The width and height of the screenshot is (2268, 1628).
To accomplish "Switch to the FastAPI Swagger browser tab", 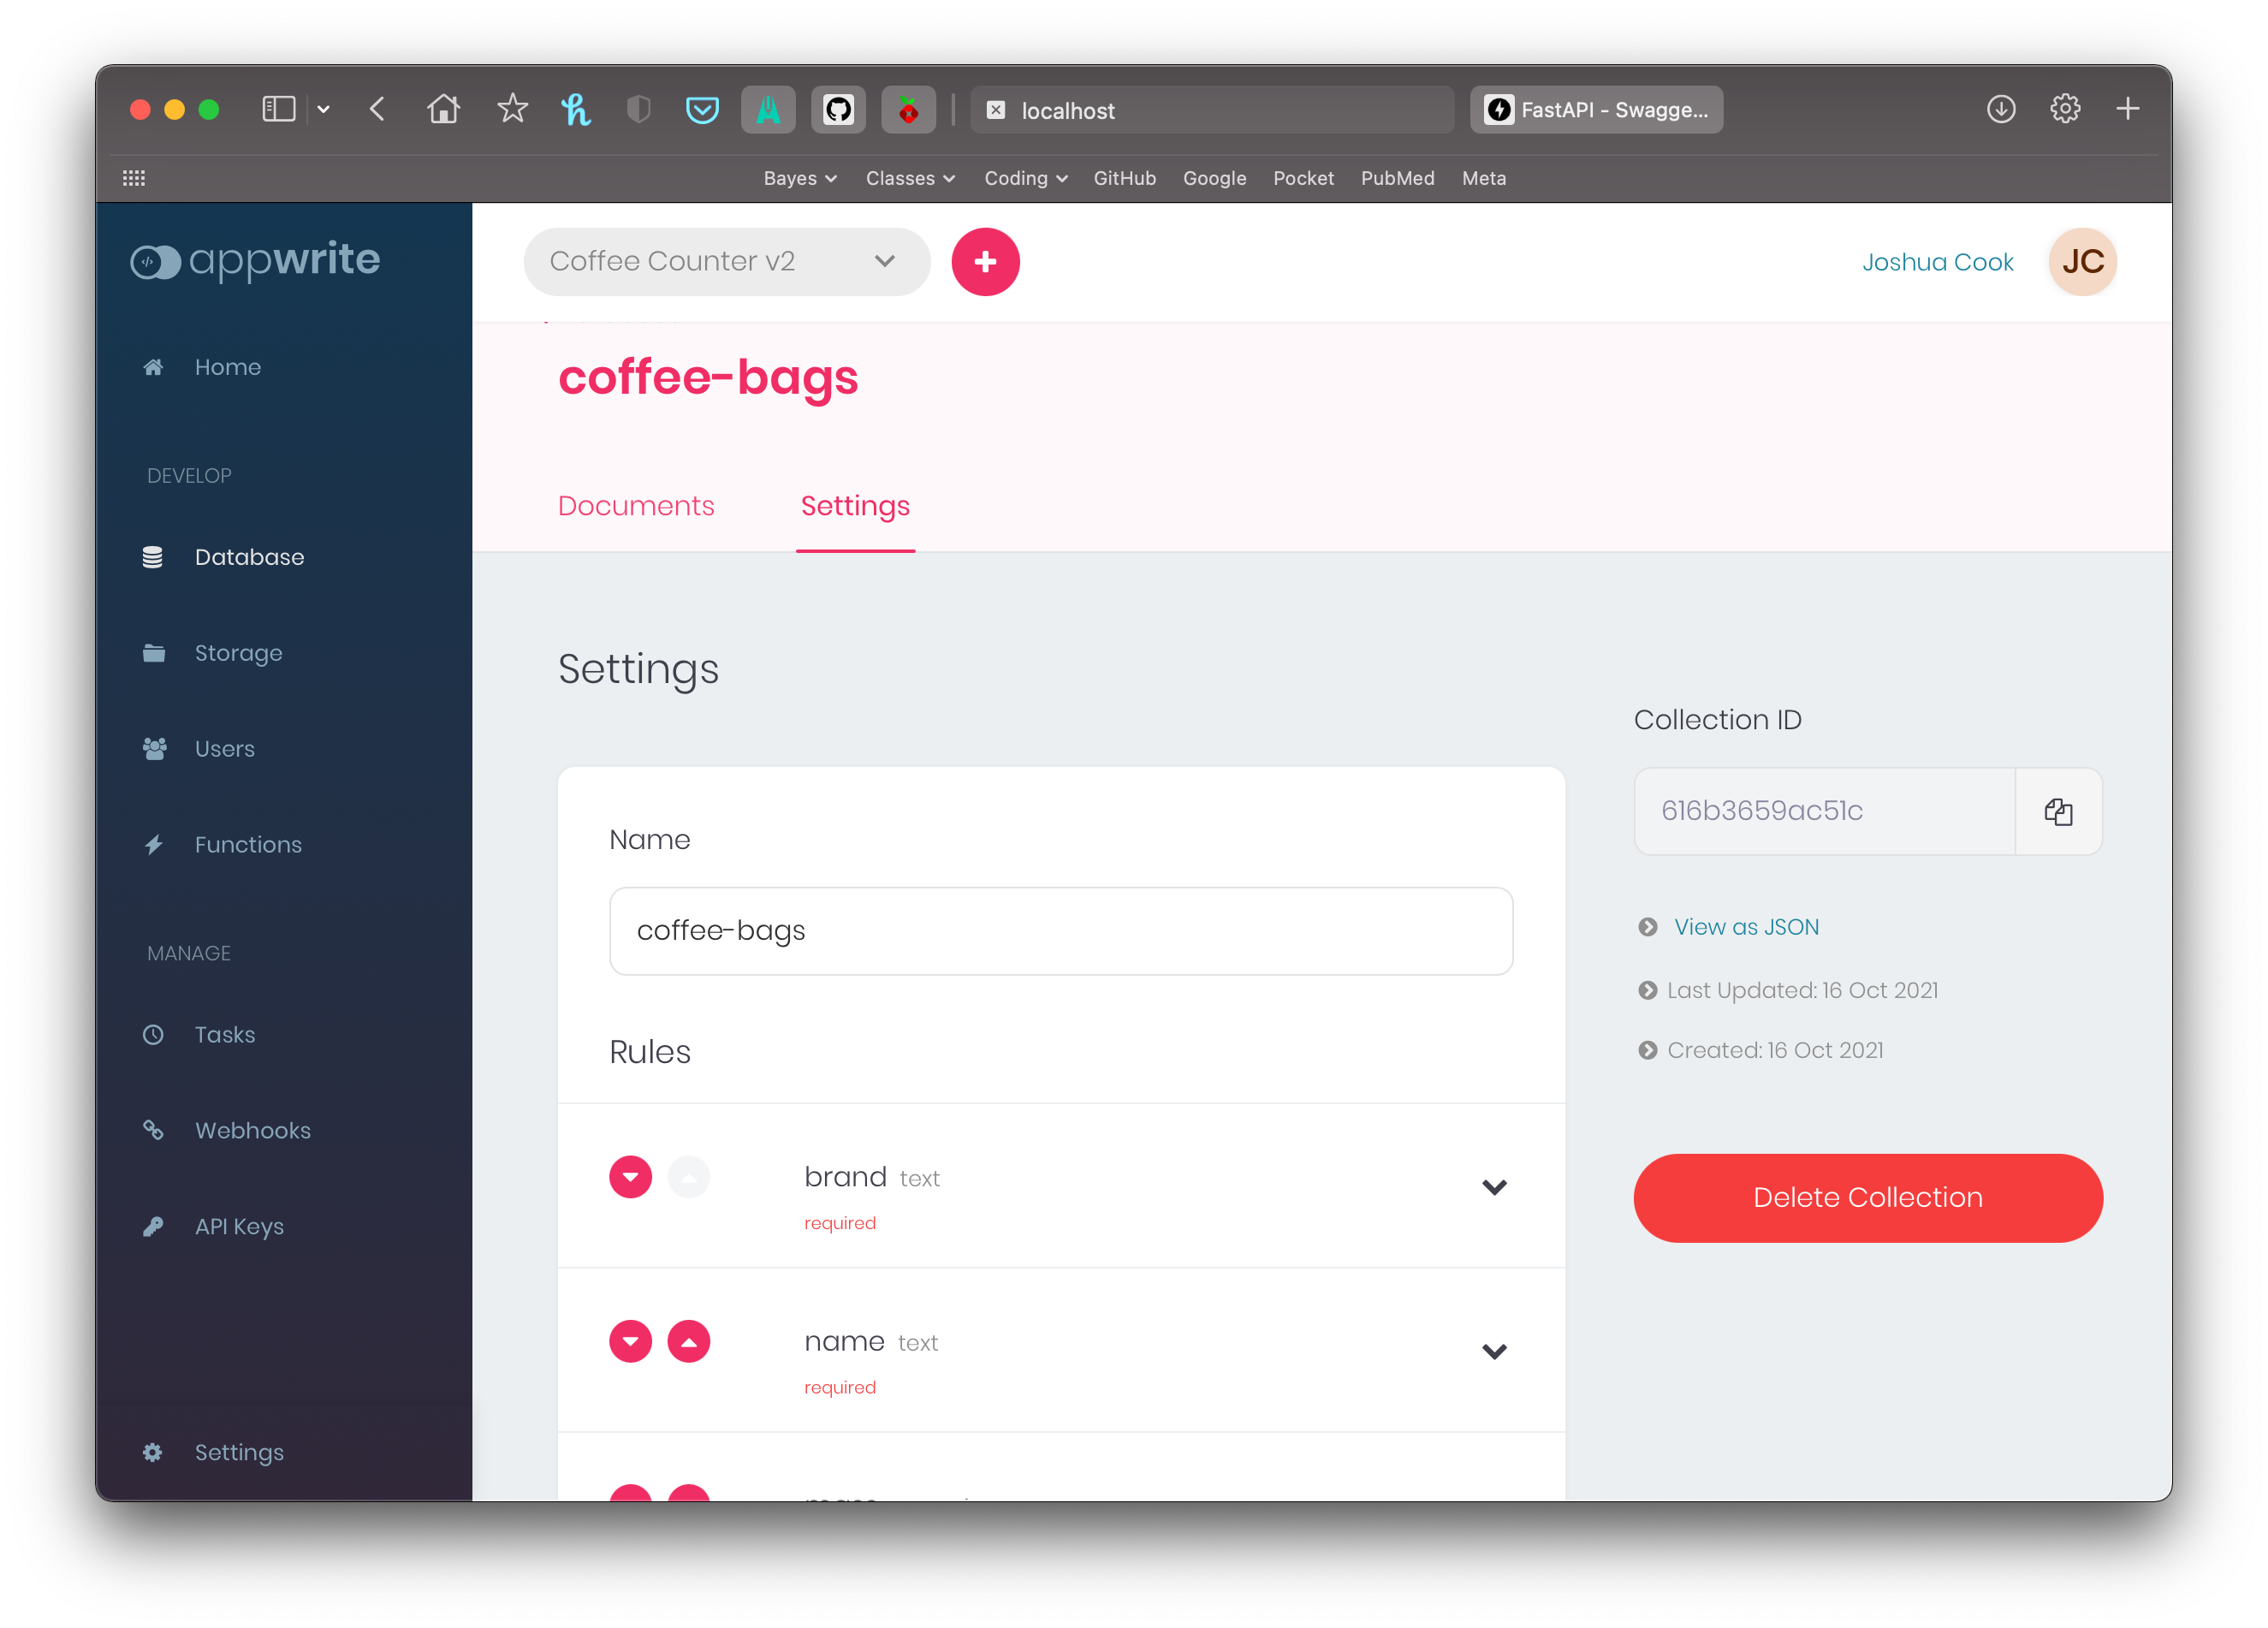I will point(1596,110).
